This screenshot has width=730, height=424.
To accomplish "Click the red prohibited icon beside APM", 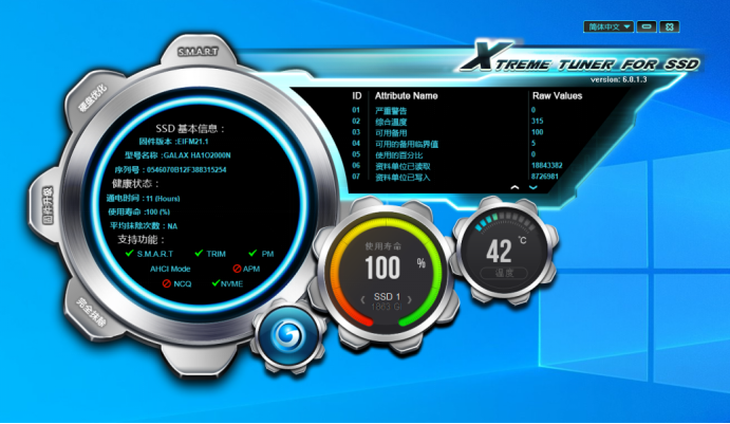I will 237,269.
